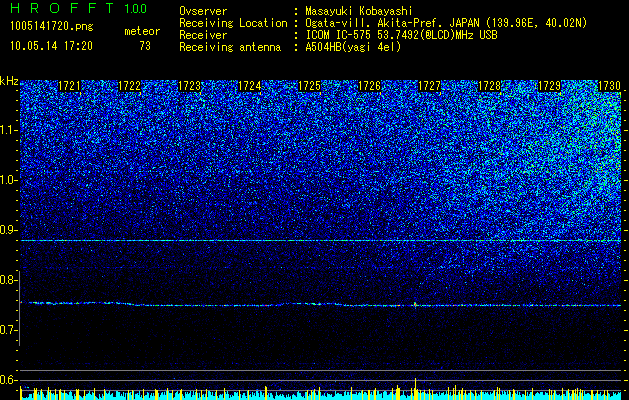
Task: Click the Receiving antenna field label
Action: tap(230, 47)
